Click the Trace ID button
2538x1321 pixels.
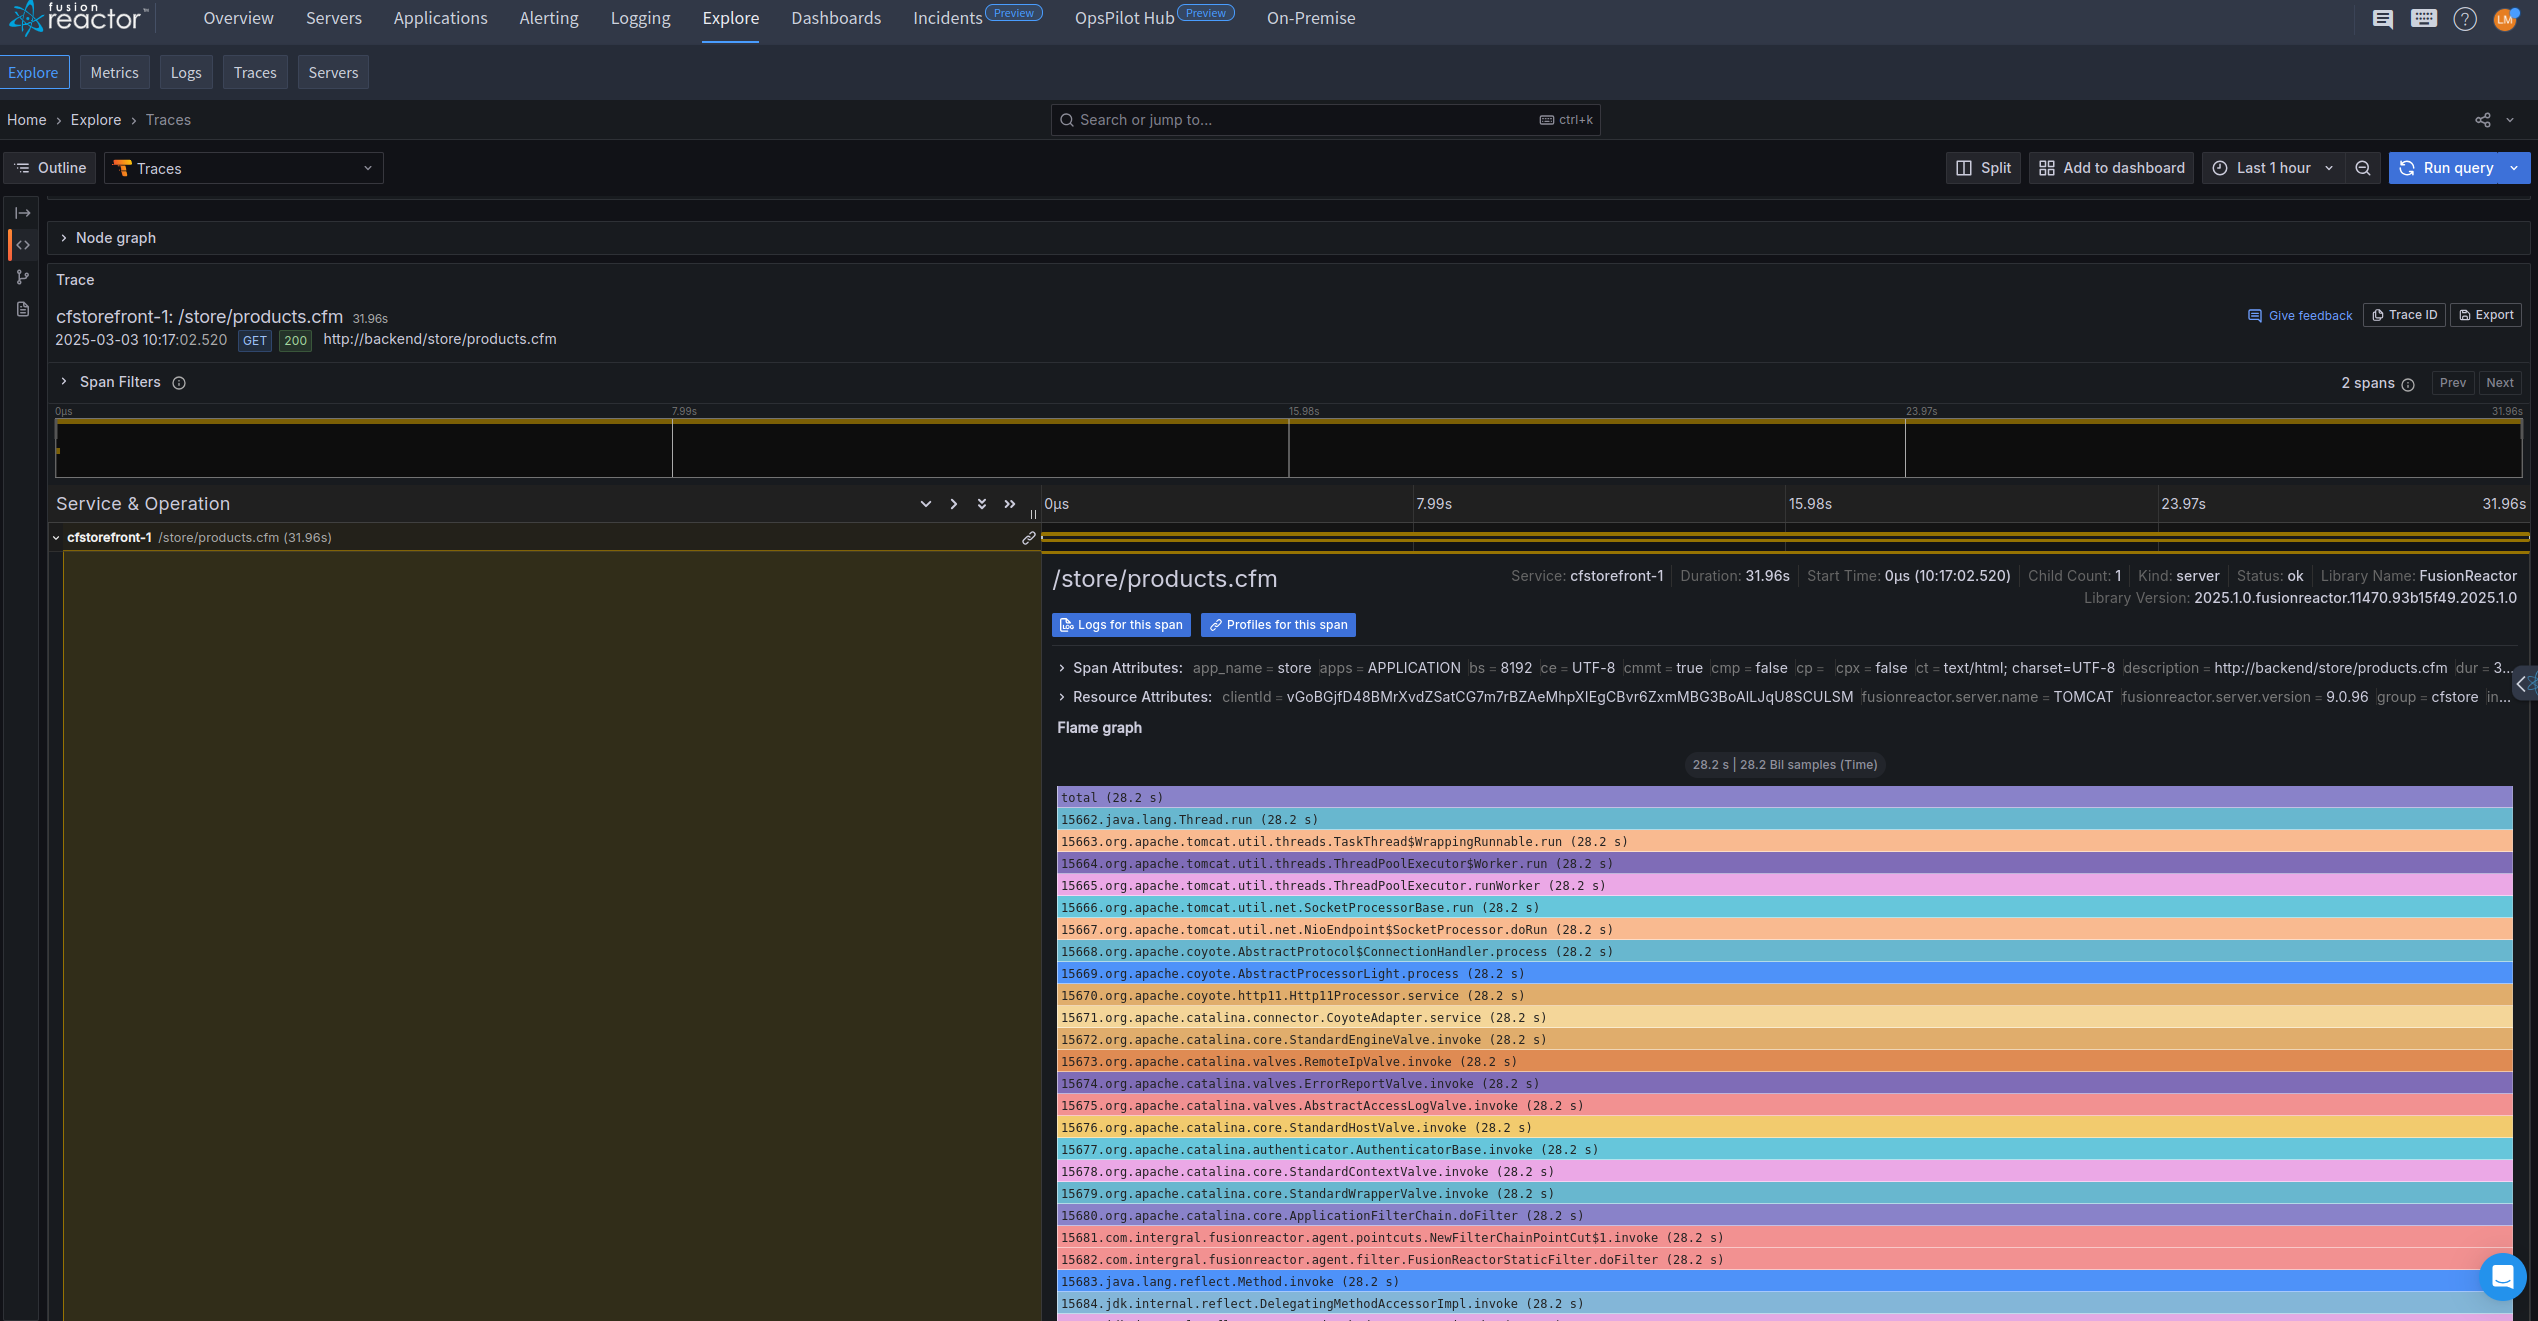click(x=2404, y=315)
